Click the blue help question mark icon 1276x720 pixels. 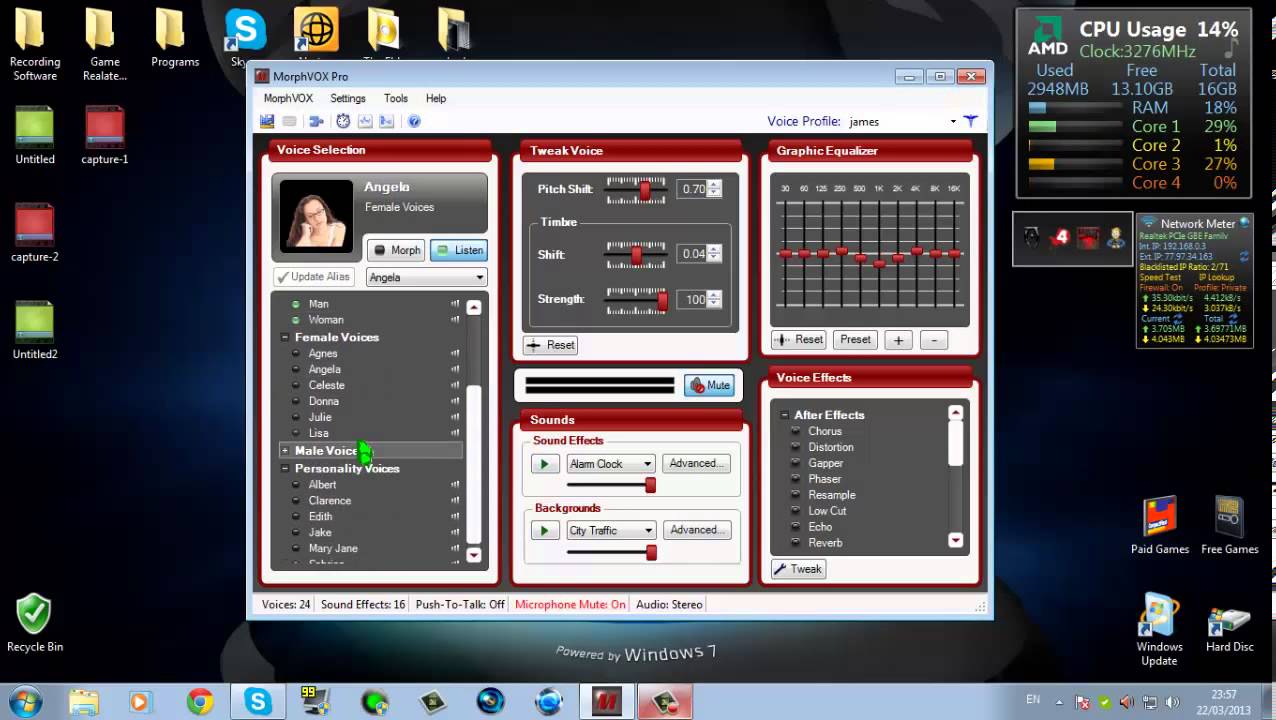414,121
